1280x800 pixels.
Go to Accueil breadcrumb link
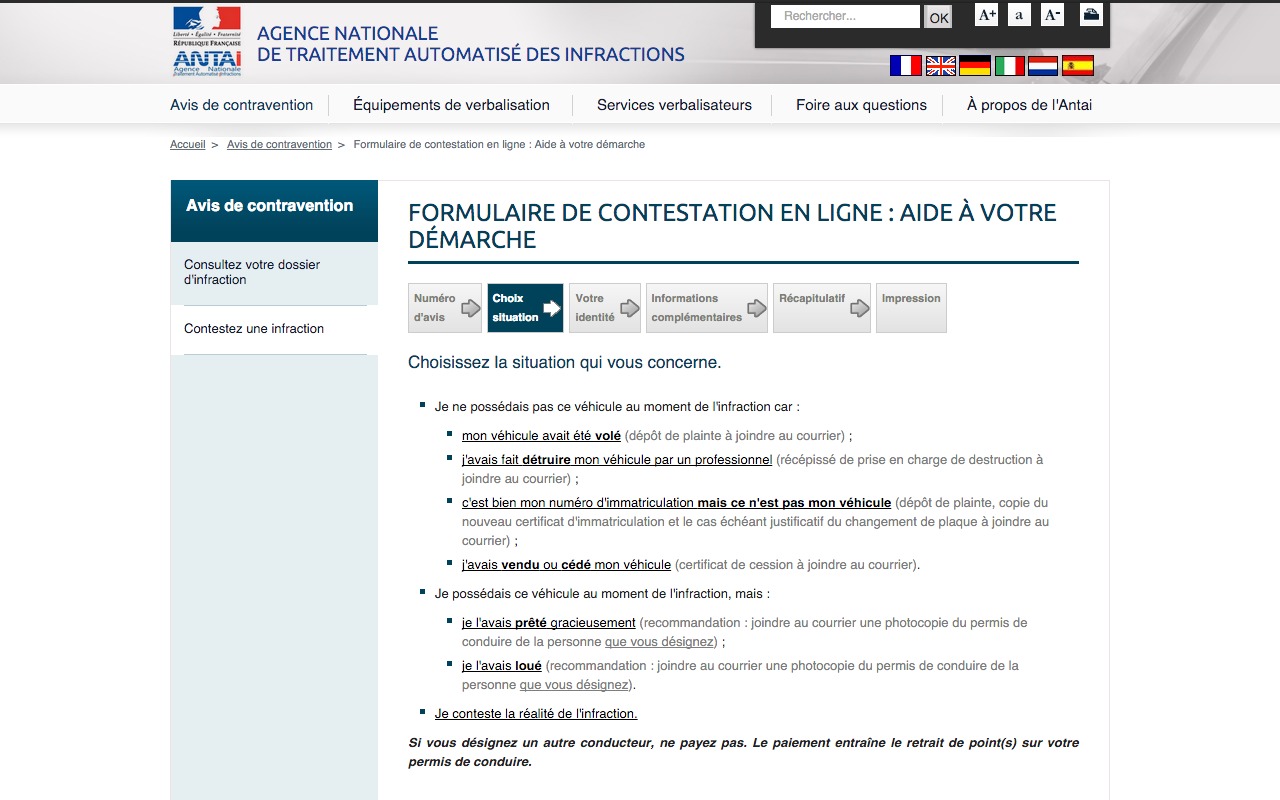click(x=187, y=144)
